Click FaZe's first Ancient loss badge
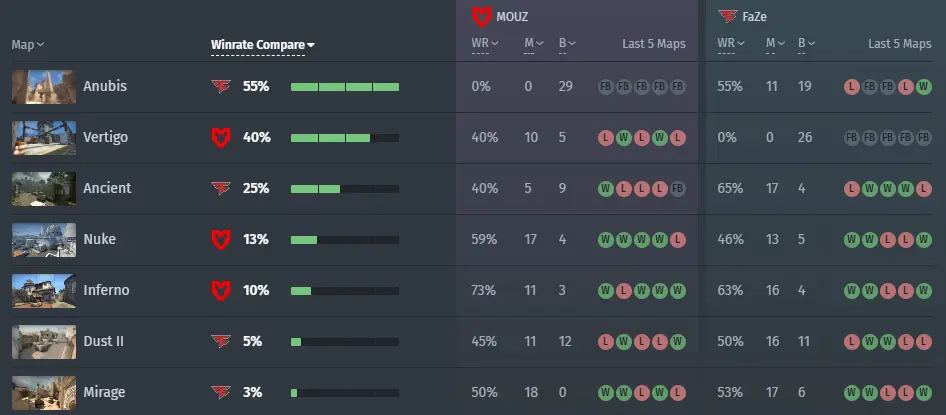 (x=851, y=189)
